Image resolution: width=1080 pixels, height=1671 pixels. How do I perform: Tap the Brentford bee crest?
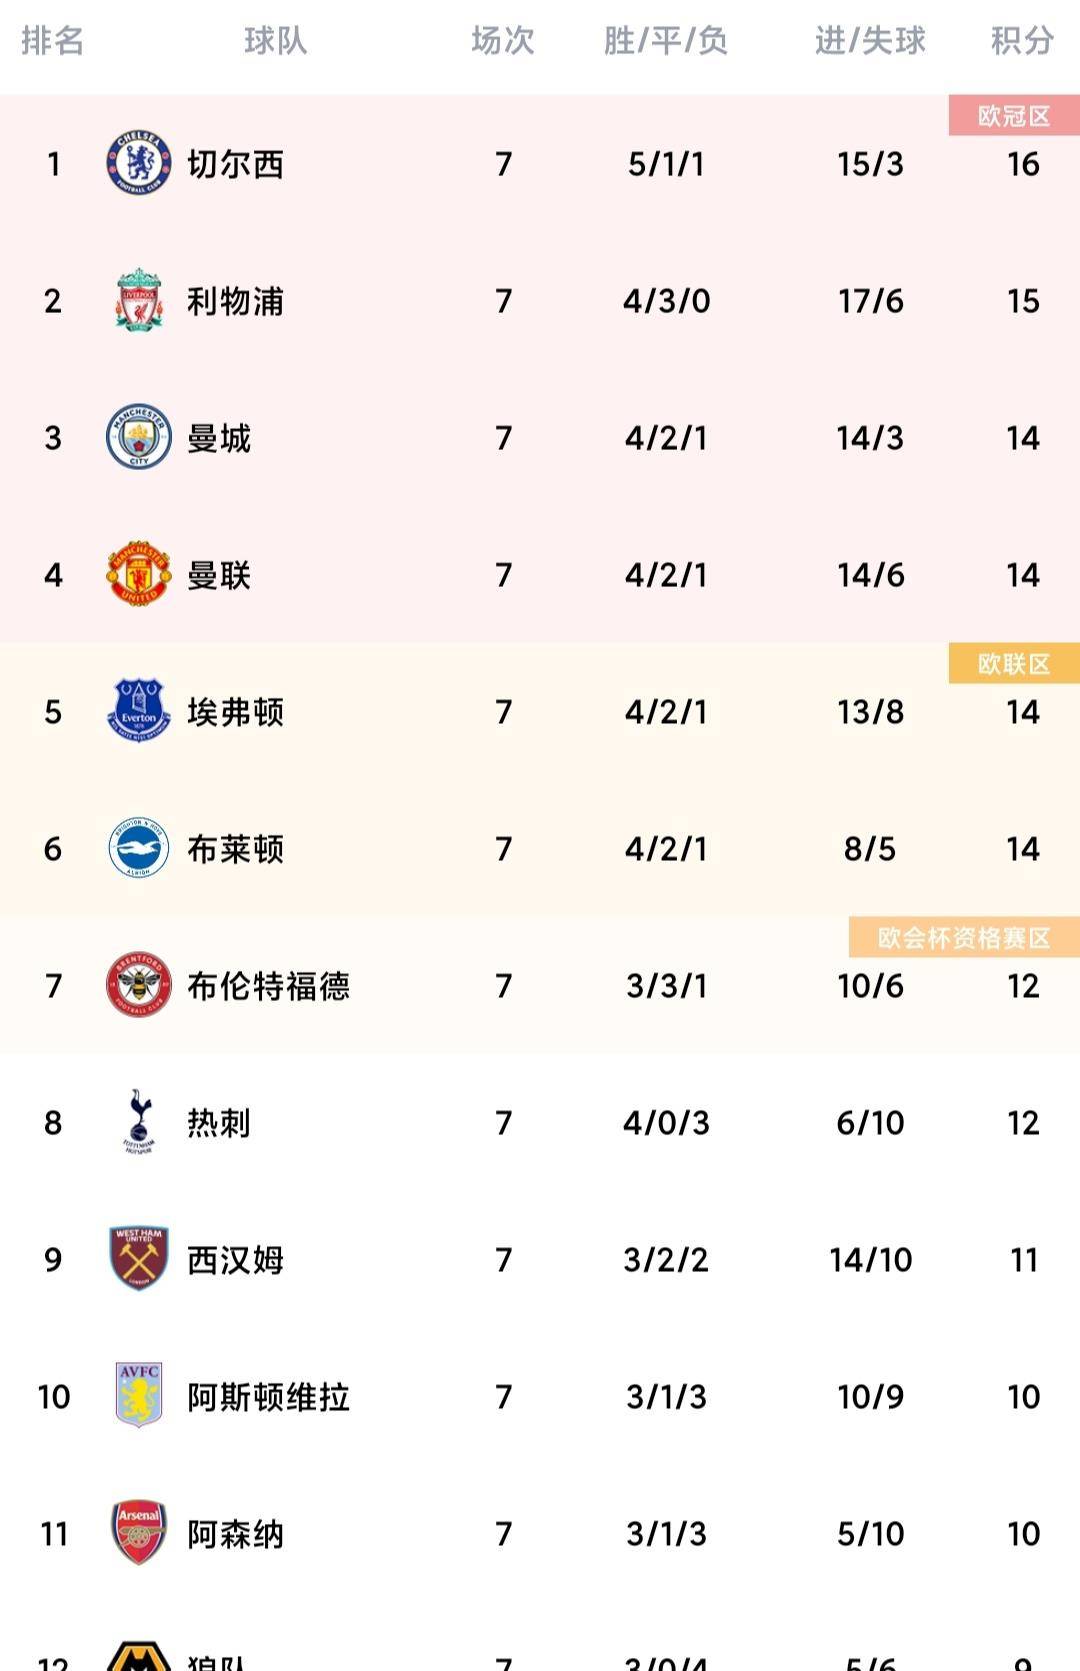pyautogui.click(x=139, y=985)
